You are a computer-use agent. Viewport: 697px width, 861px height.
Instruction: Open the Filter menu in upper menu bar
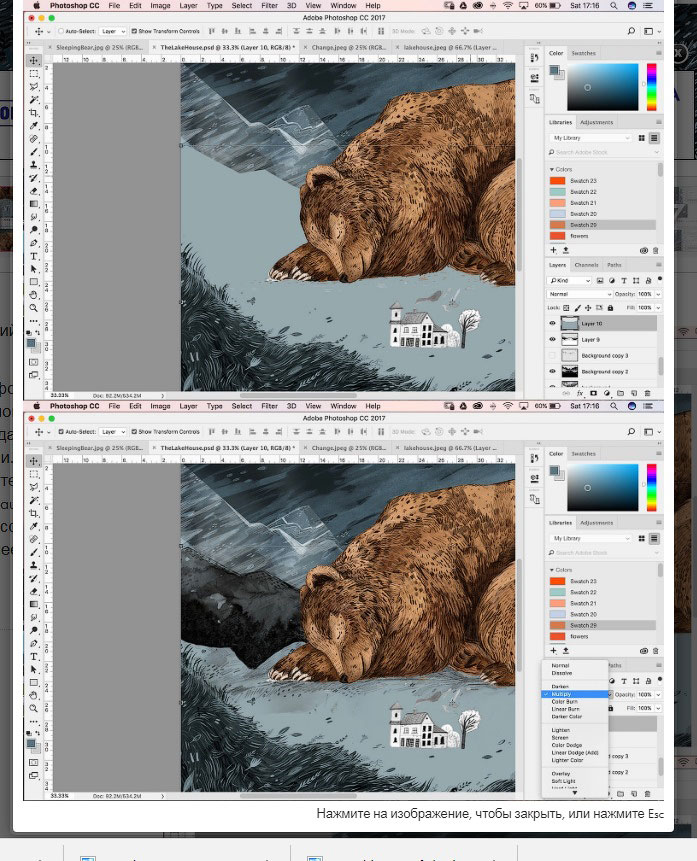pyautogui.click(x=269, y=5)
